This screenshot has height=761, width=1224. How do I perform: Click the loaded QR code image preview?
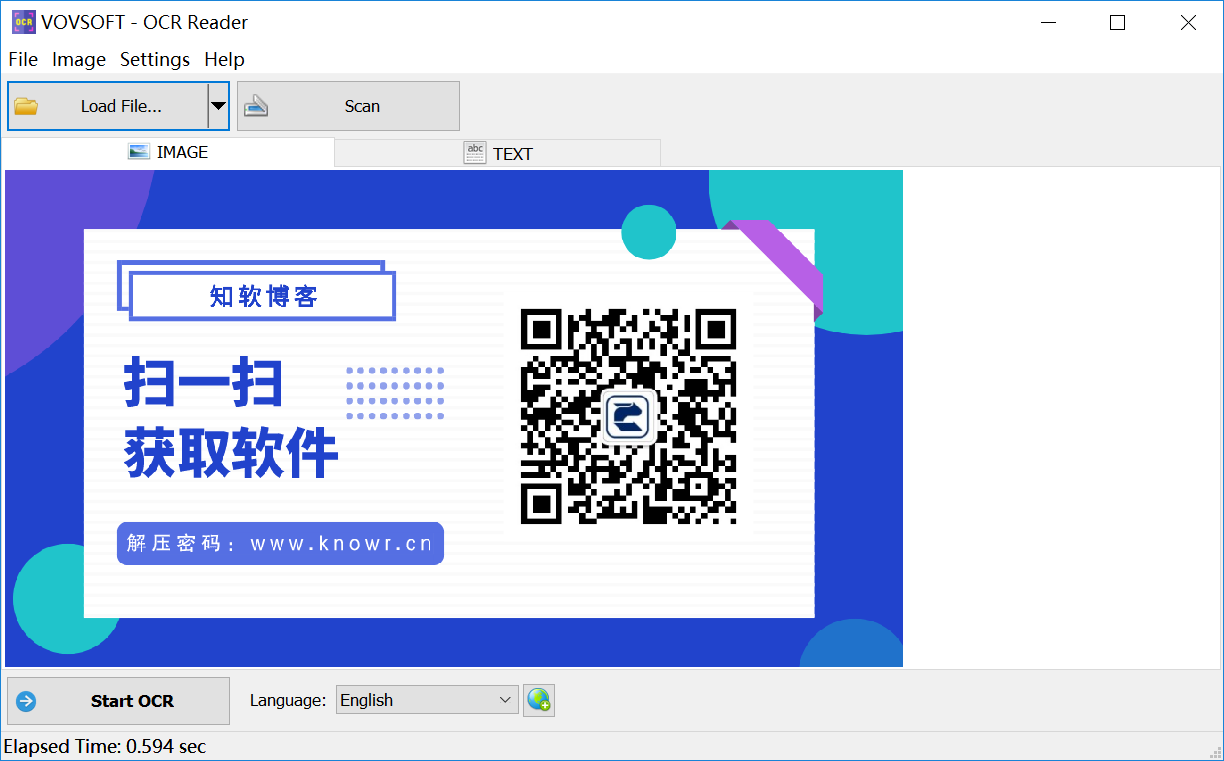pos(454,418)
